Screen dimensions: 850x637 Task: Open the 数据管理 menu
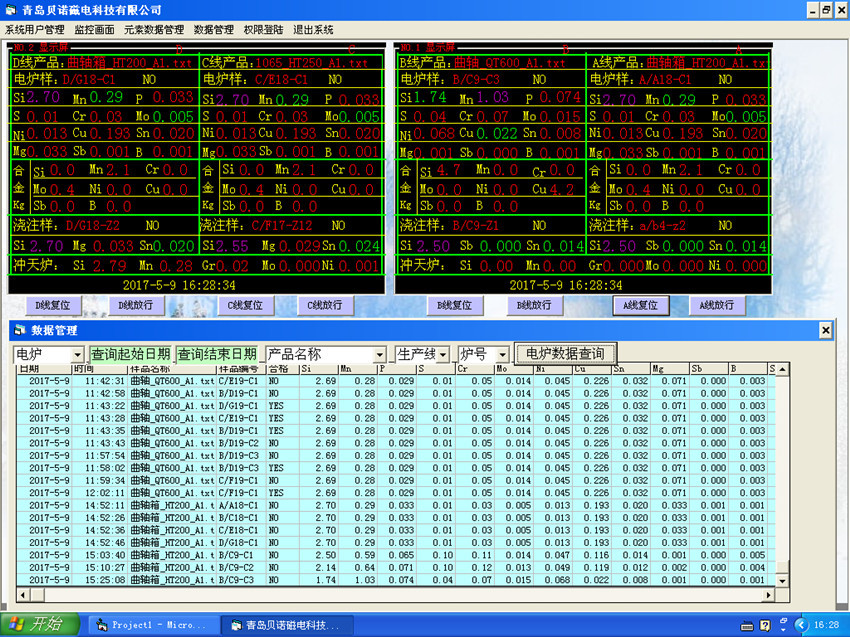[214, 30]
